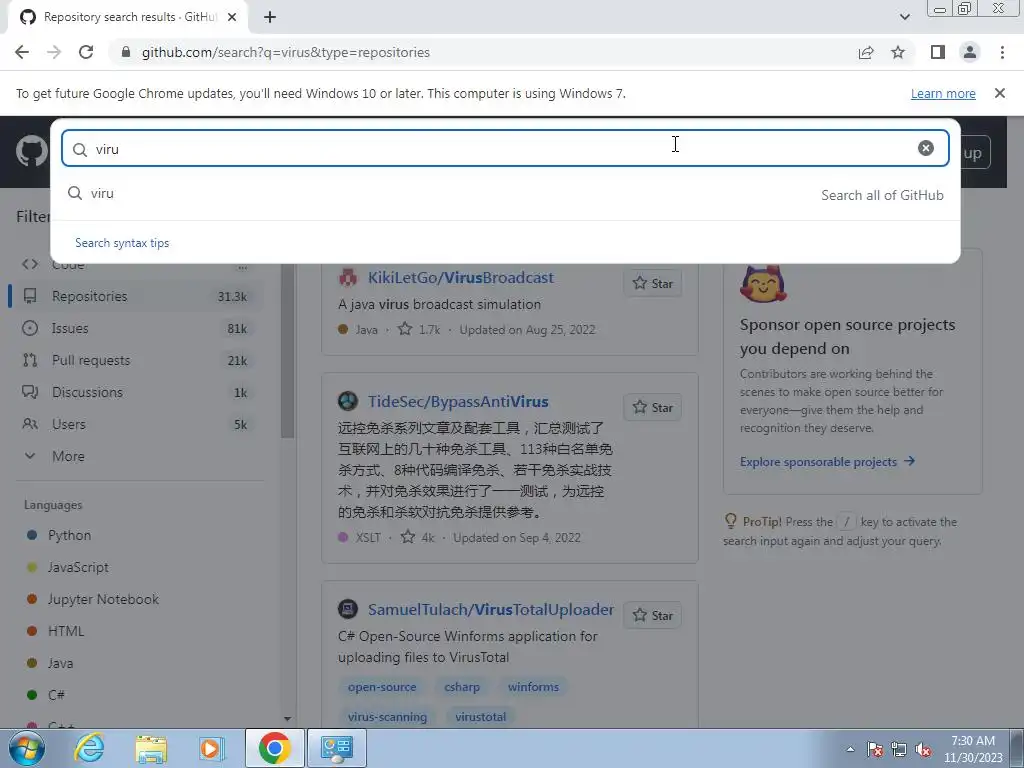Dismiss the Chrome update notification bar

(999, 93)
